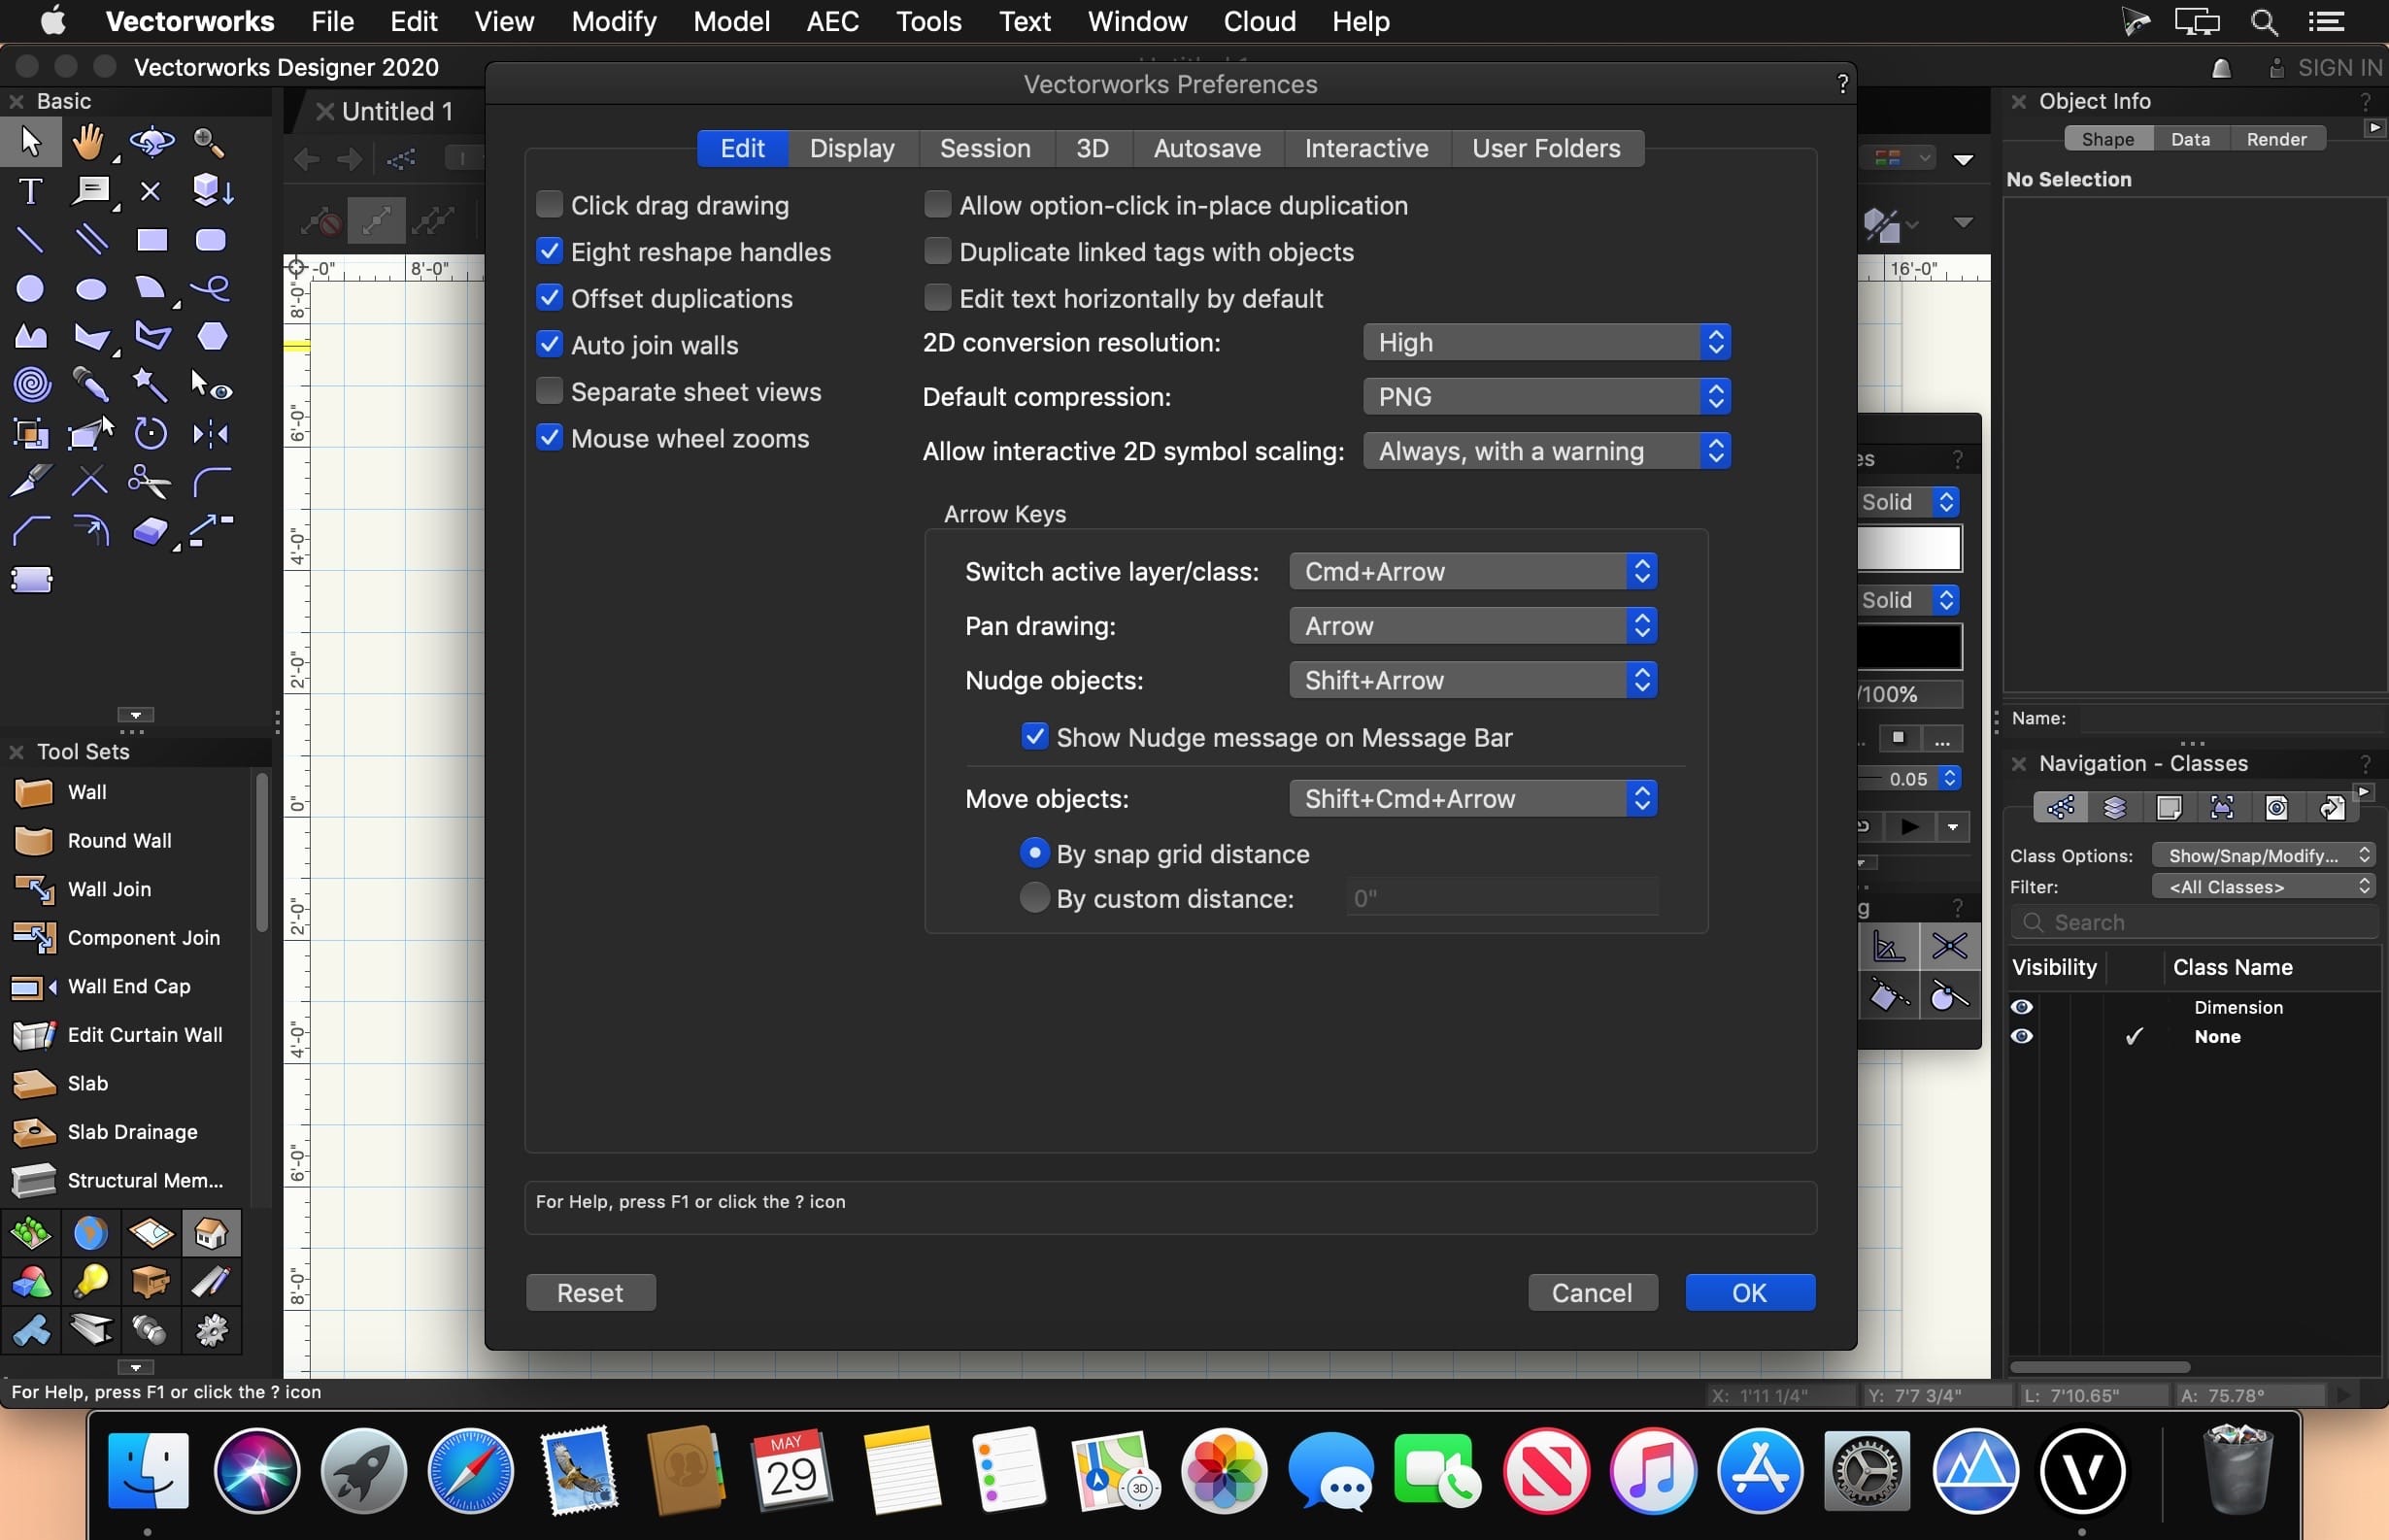This screenshot has height=1540, width=2389.
Task: Select the Zoom magnifier tool
Action: click(x=210, y=142)
